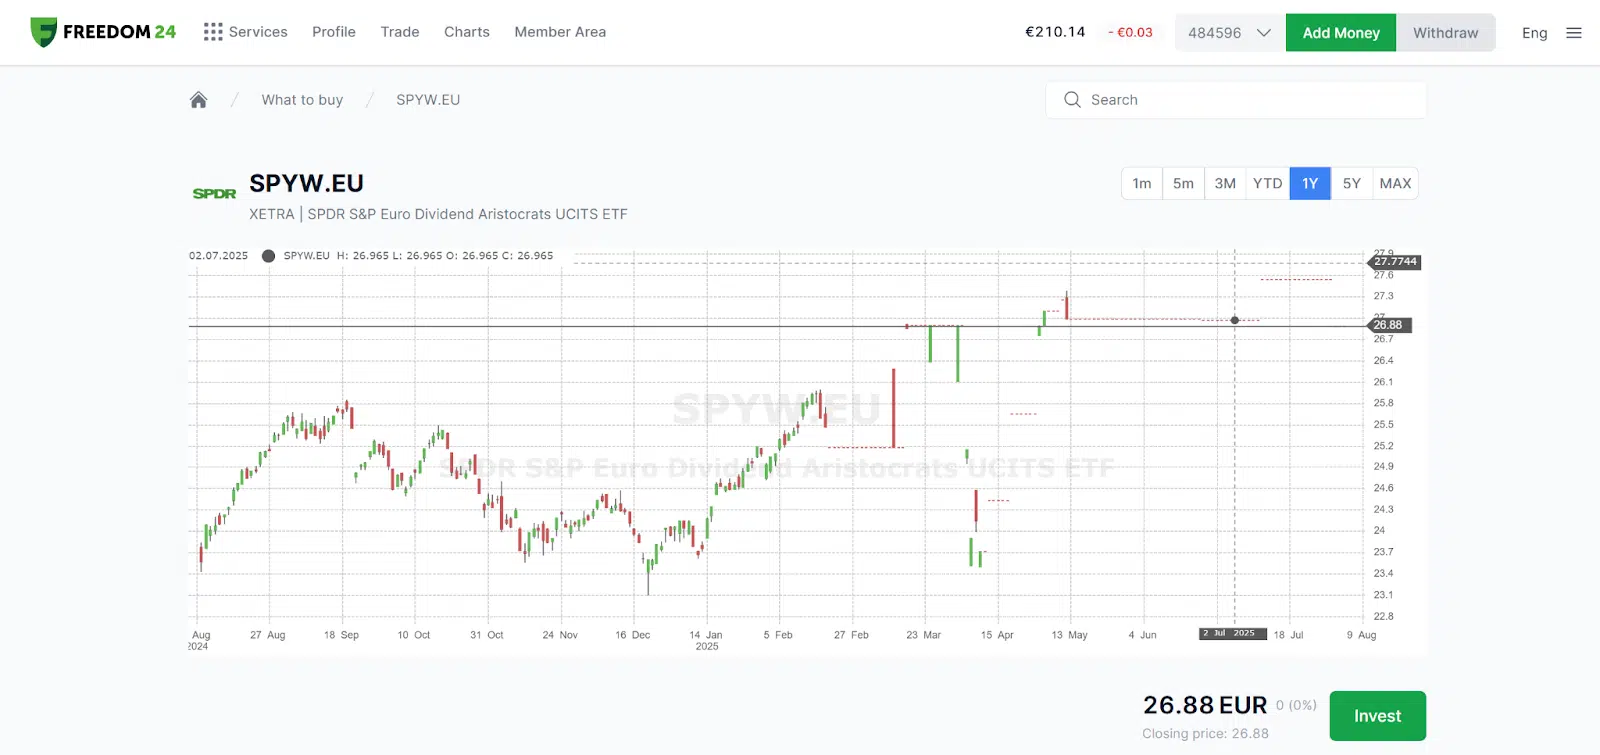
Task: Select the 3M chart range
Action: (x=1225, y=183)
